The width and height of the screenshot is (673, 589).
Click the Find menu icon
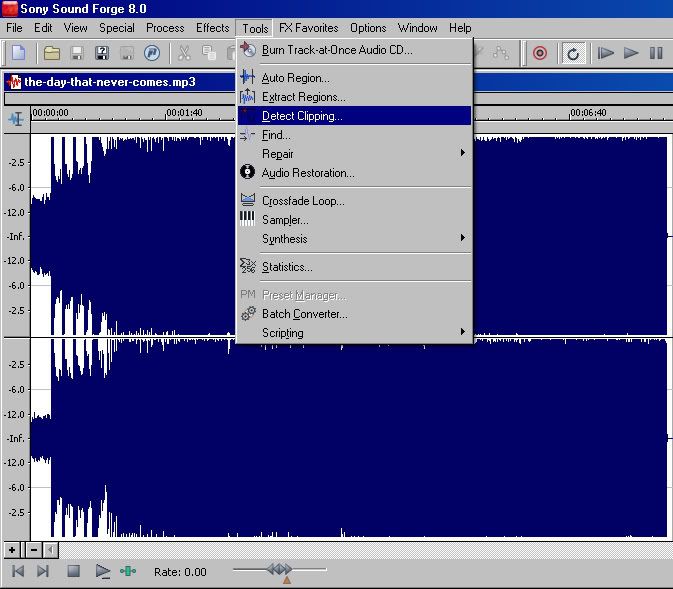coord(247,135)
